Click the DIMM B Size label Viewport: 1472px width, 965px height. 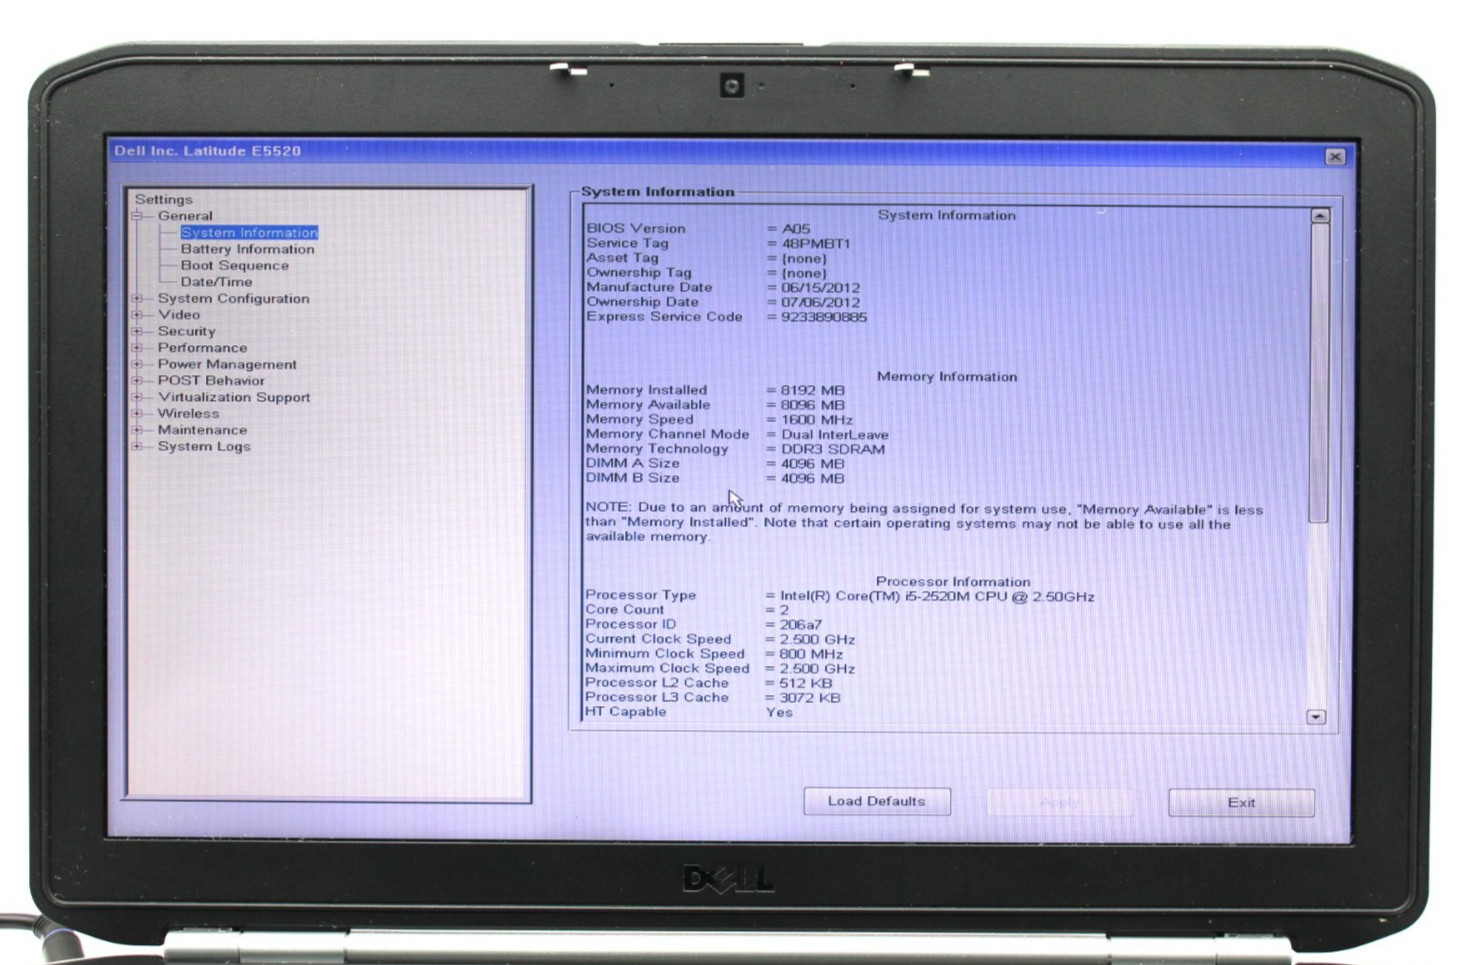coord(632,478)
